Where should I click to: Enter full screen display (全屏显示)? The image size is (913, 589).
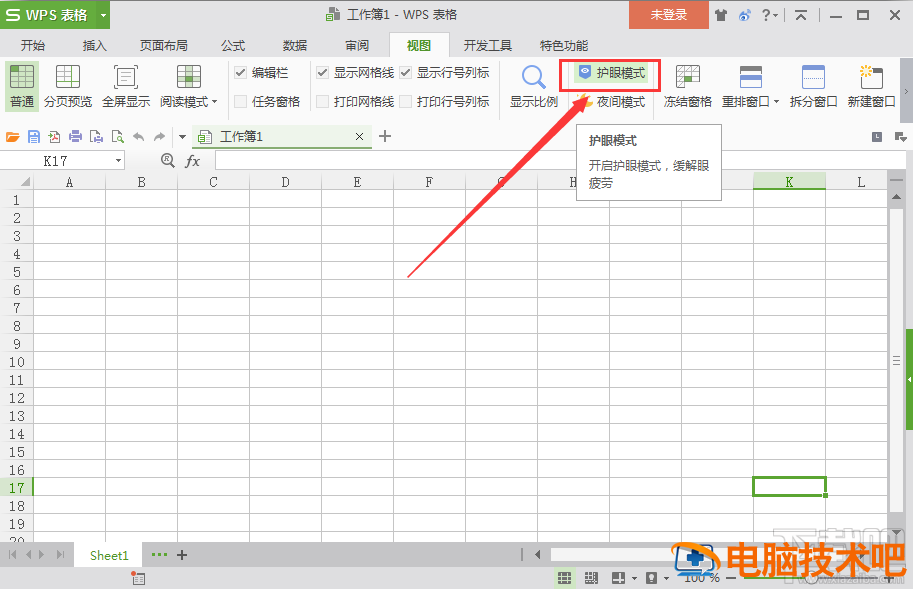pyautogui.click(x=126, y=86)
